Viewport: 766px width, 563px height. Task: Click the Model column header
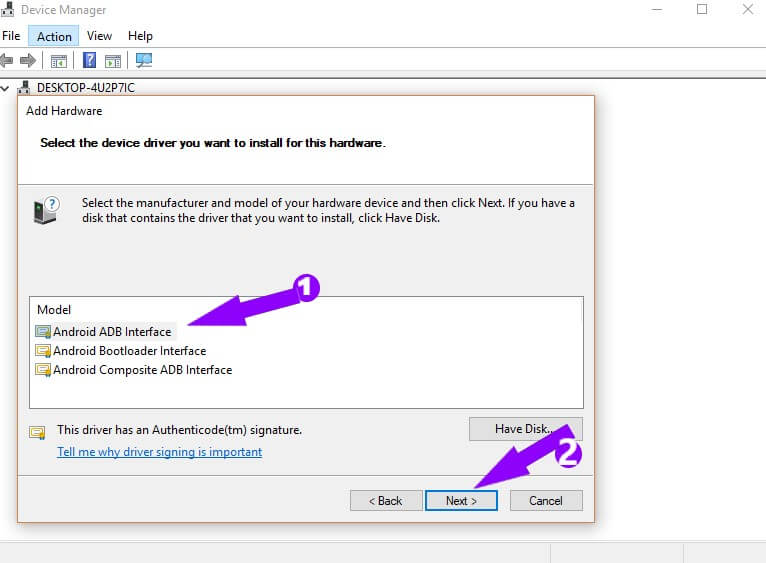coord(54,310)
